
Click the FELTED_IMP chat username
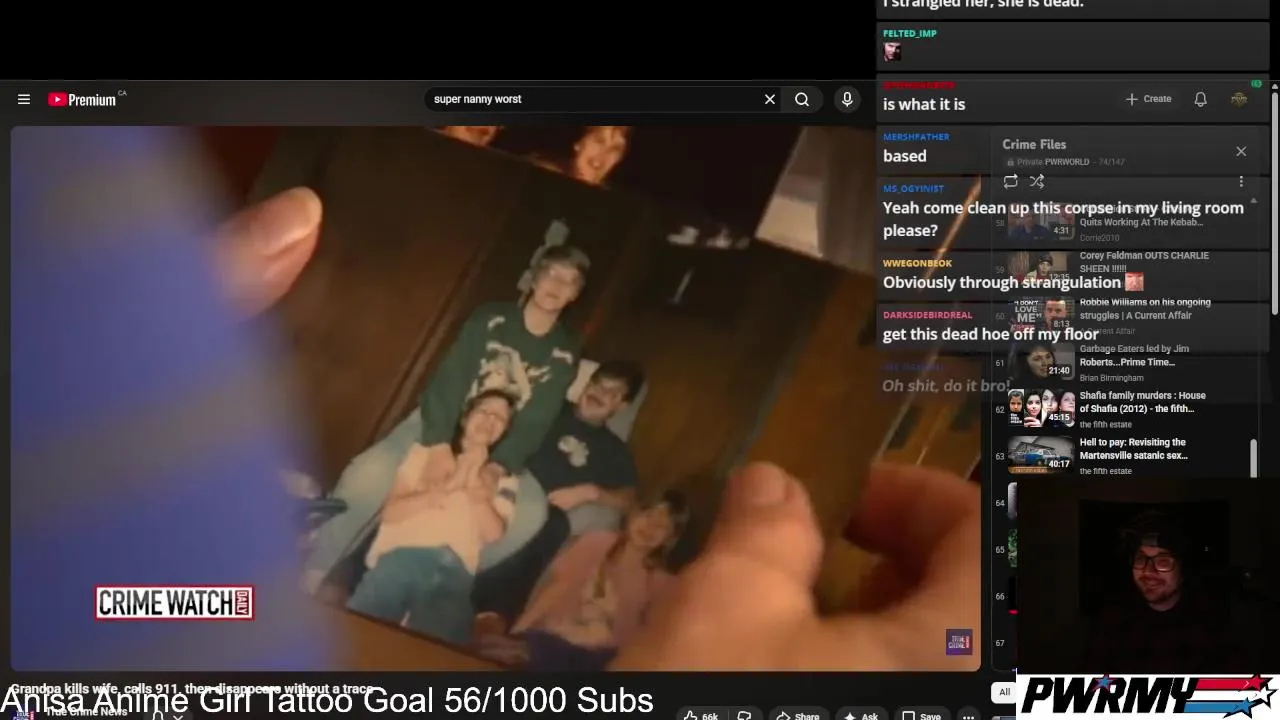(x=910, y=33)
